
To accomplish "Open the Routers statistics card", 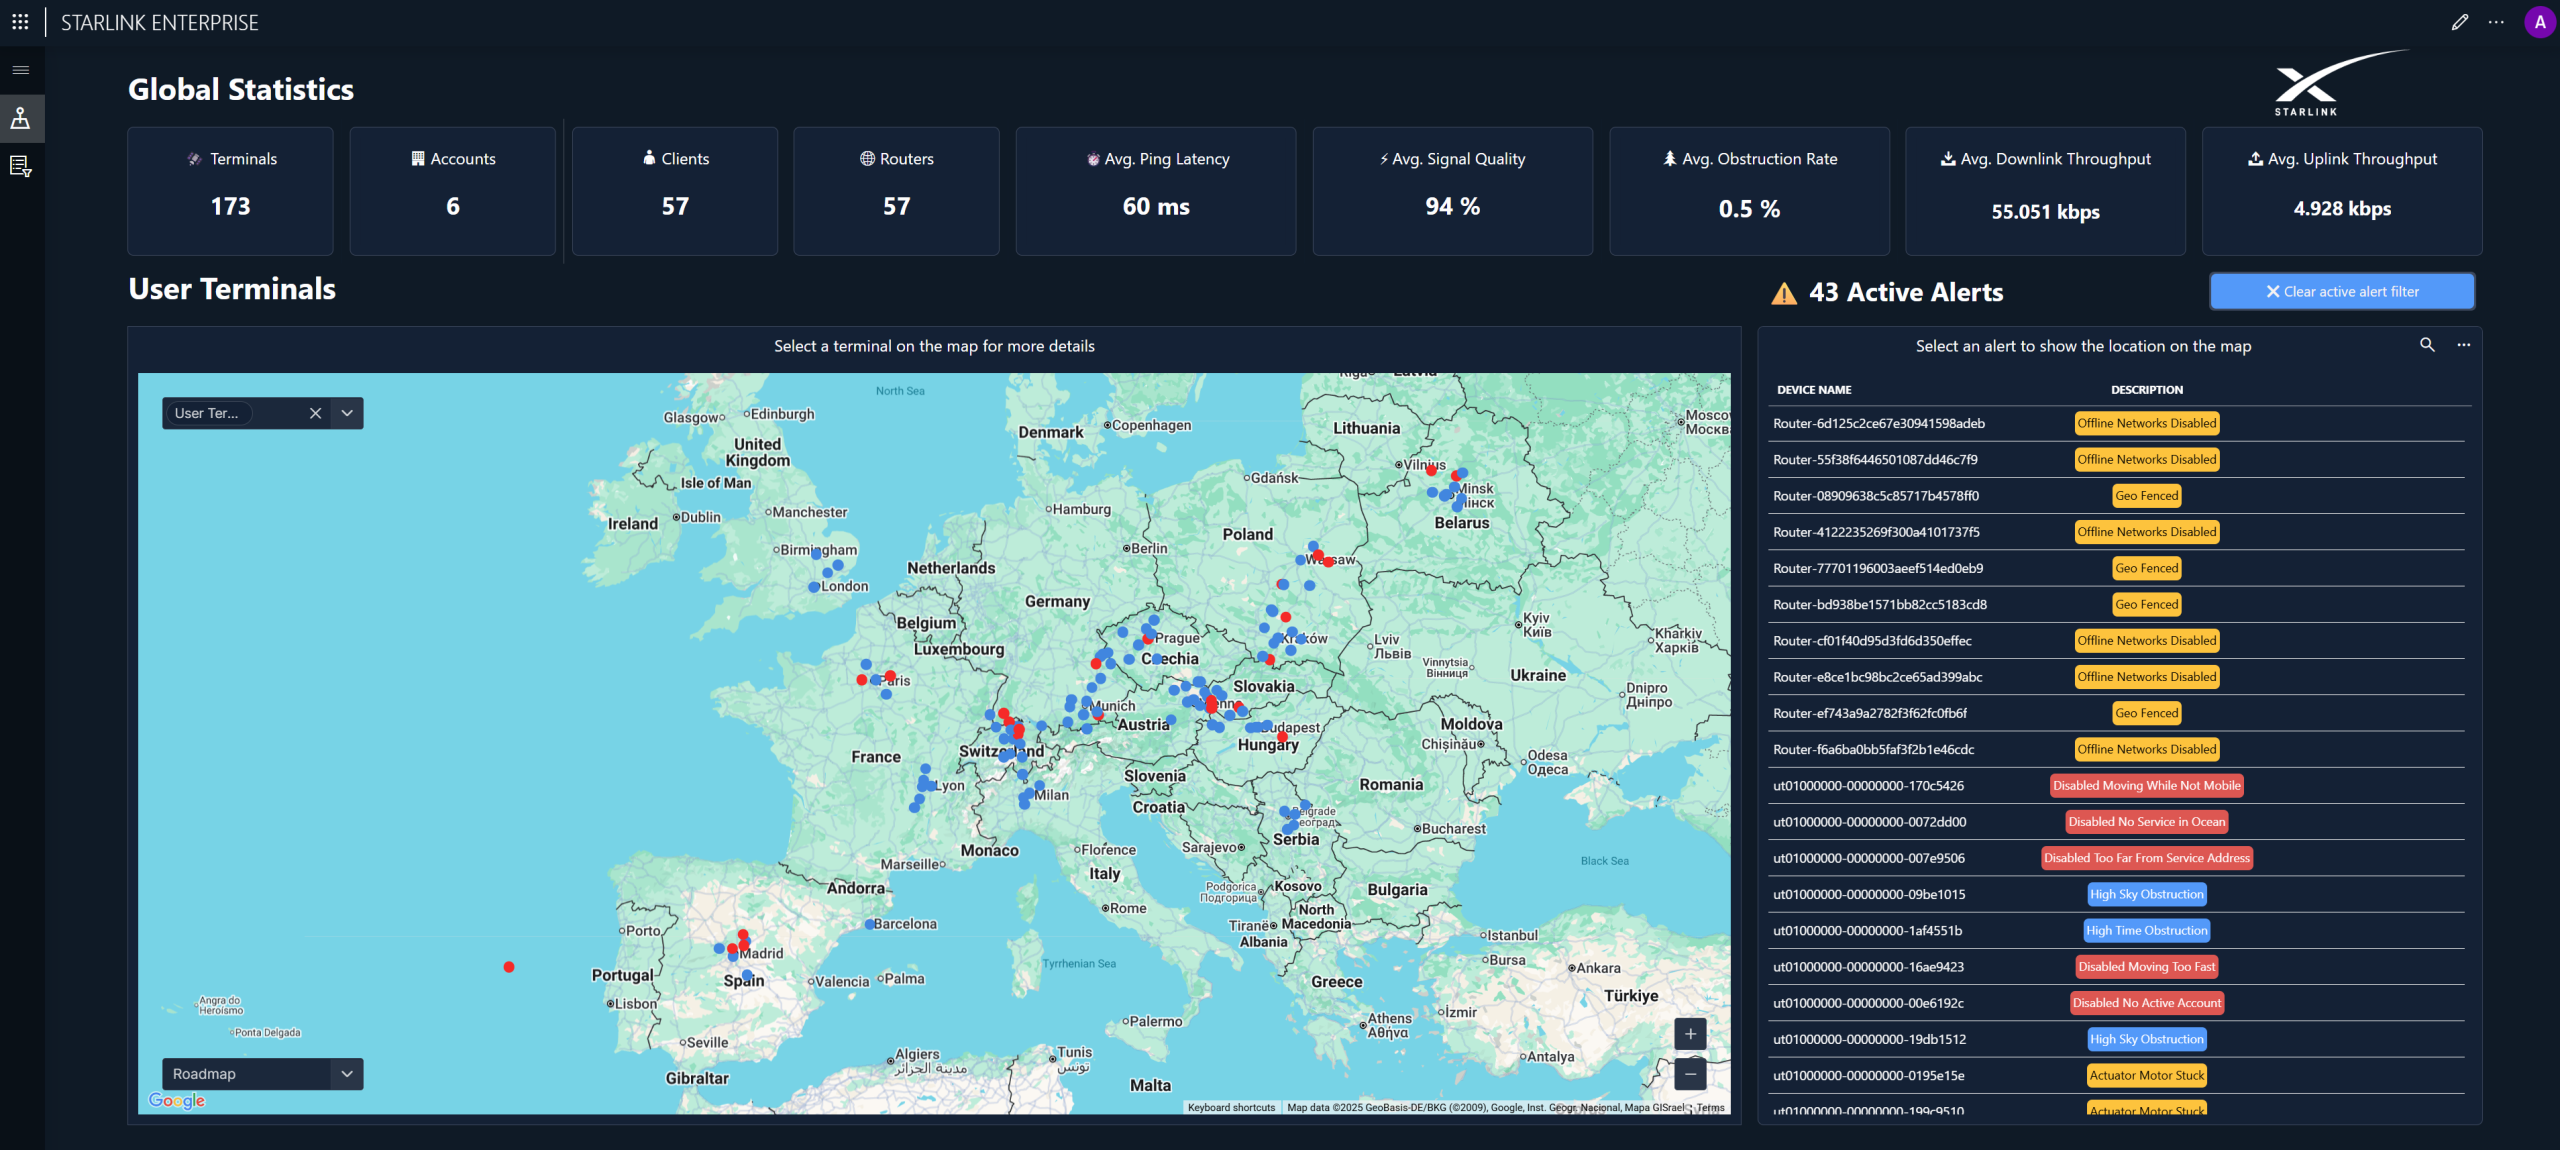I will pyautogui.click(x=896, y=191).
